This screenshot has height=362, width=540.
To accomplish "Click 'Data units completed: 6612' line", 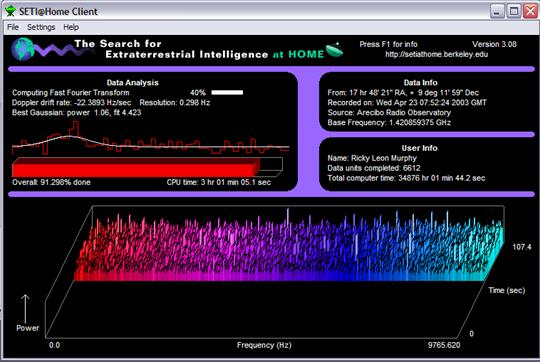I will [374, 168].
